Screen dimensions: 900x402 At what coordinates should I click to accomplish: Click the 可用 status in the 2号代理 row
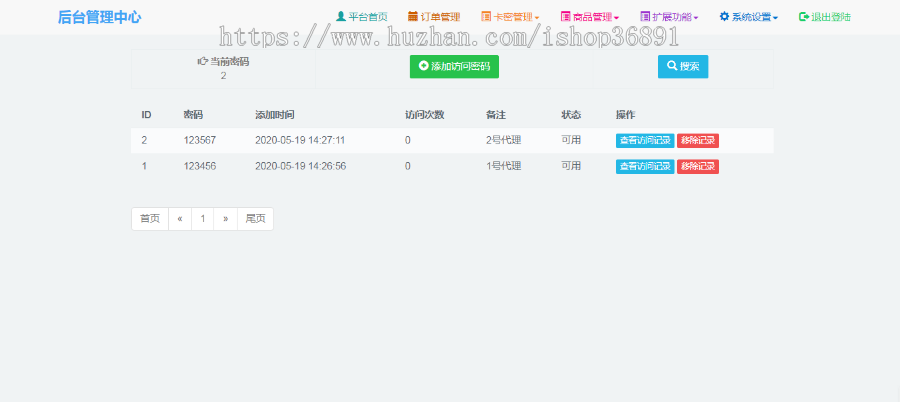pyautogui.click(x=571, y=140)
